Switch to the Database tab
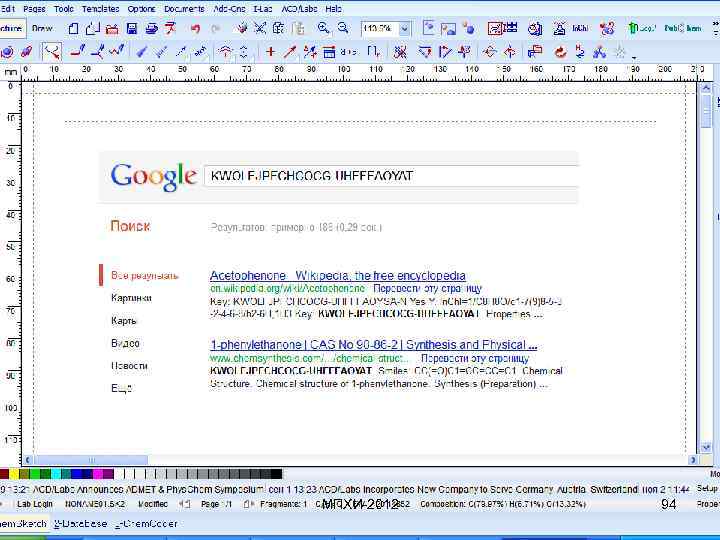Viewport: 720px width, 540px height. pyautogui.click(x=81, y=523)
